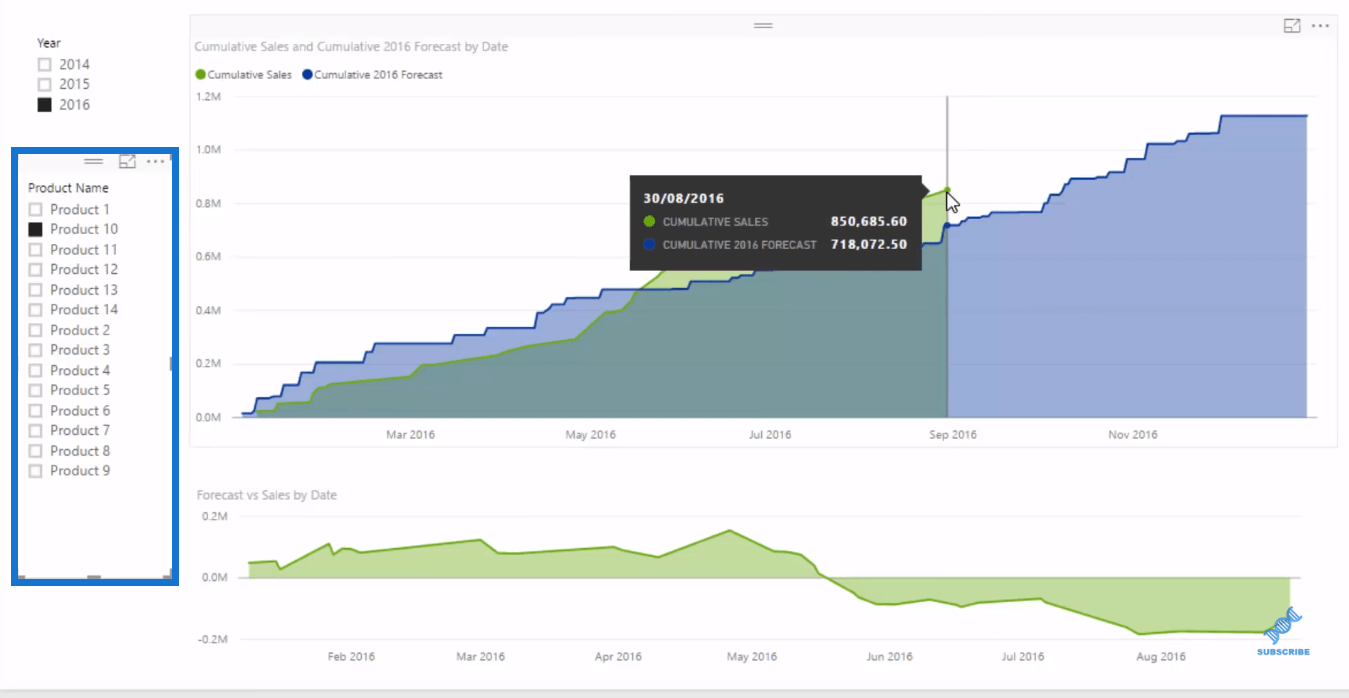The height and width of the screenshot is (698, 1349).
Task: Click the Jul 2016 label on cumulative chart
Action: point(770,434)
